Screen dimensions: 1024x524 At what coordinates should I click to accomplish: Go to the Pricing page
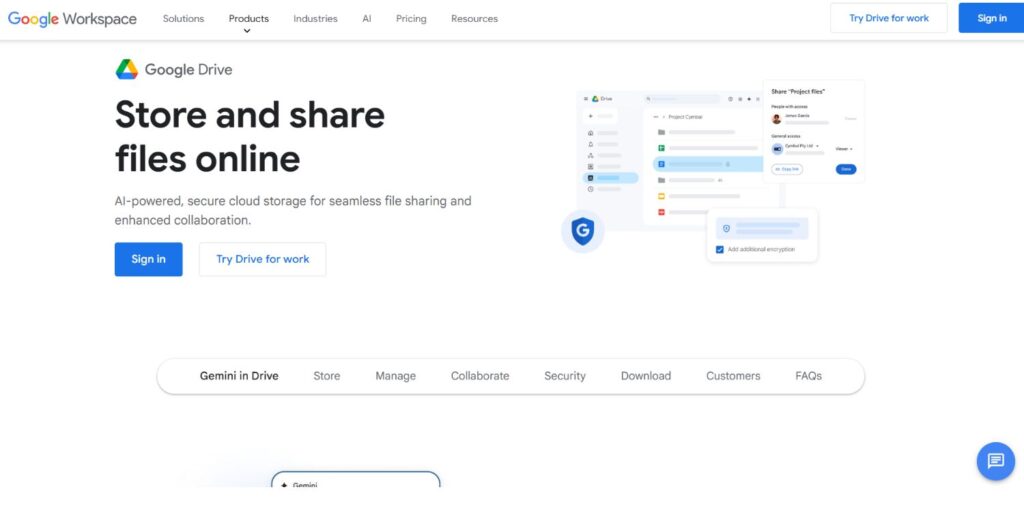click(x=411, y=18)
